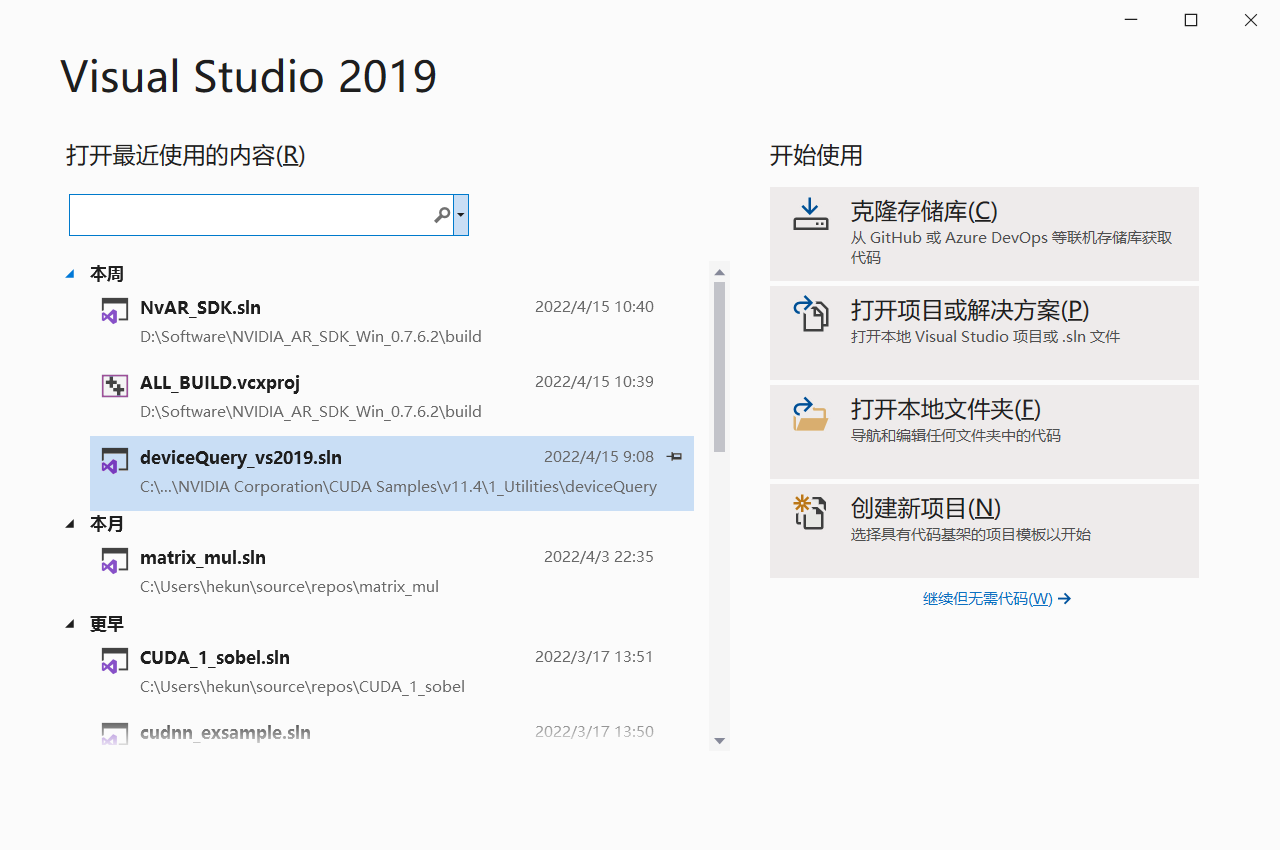
Task: Open recent cudnn_exsample.sln entry
Action: (392, 733)
